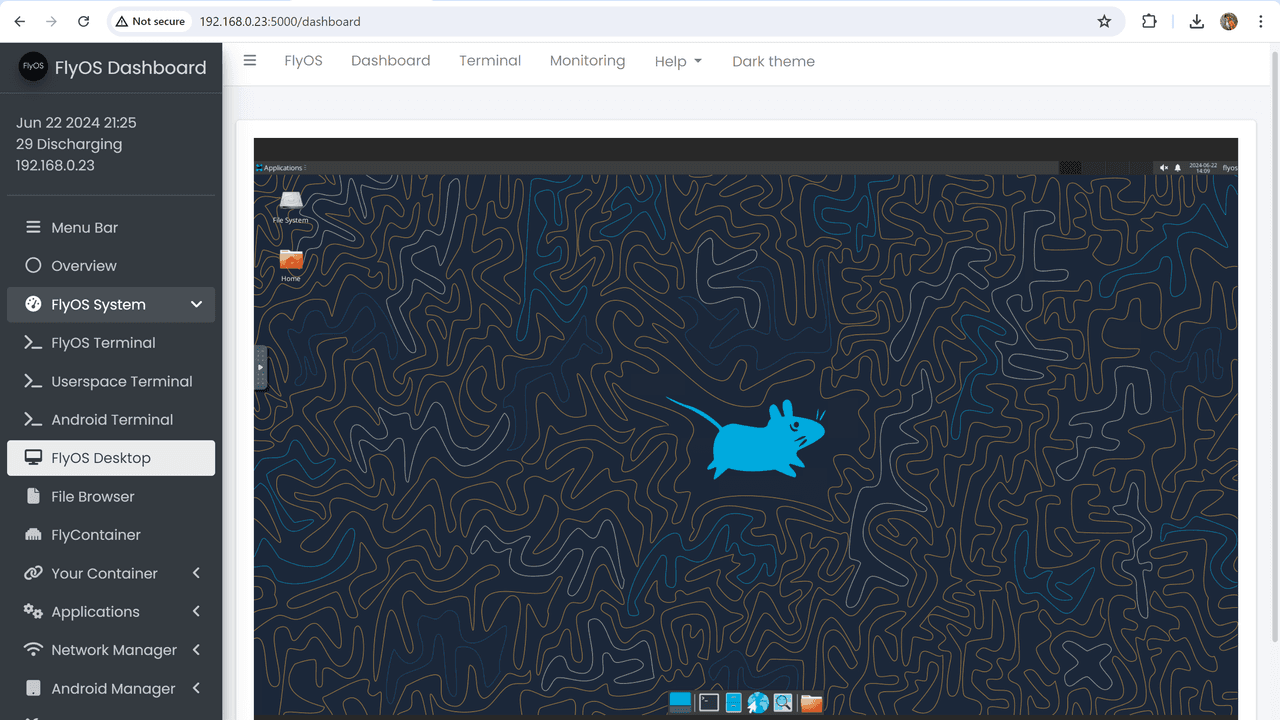The width and height of the screenshot is (1280, 720).
Task: Open the orange home folder in dock
Action: point(811,703)
